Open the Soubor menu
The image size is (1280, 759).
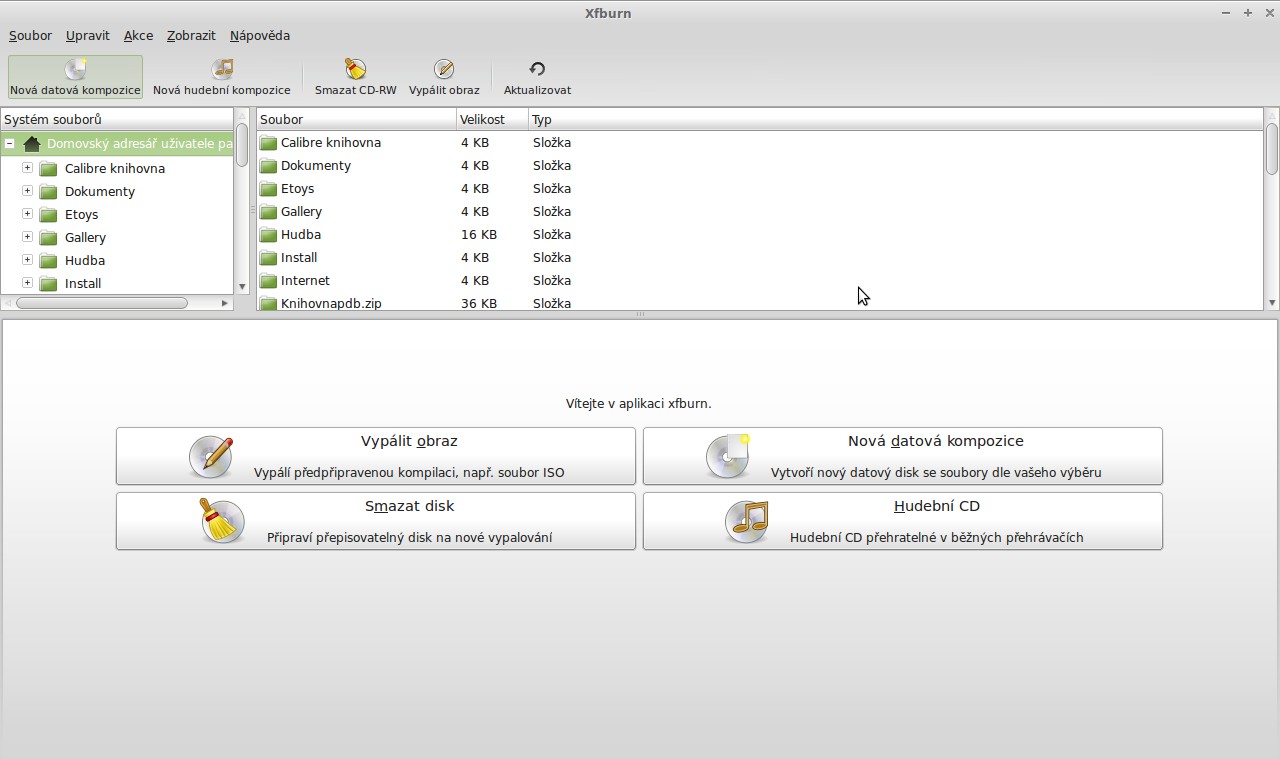[x=30, y=35]
